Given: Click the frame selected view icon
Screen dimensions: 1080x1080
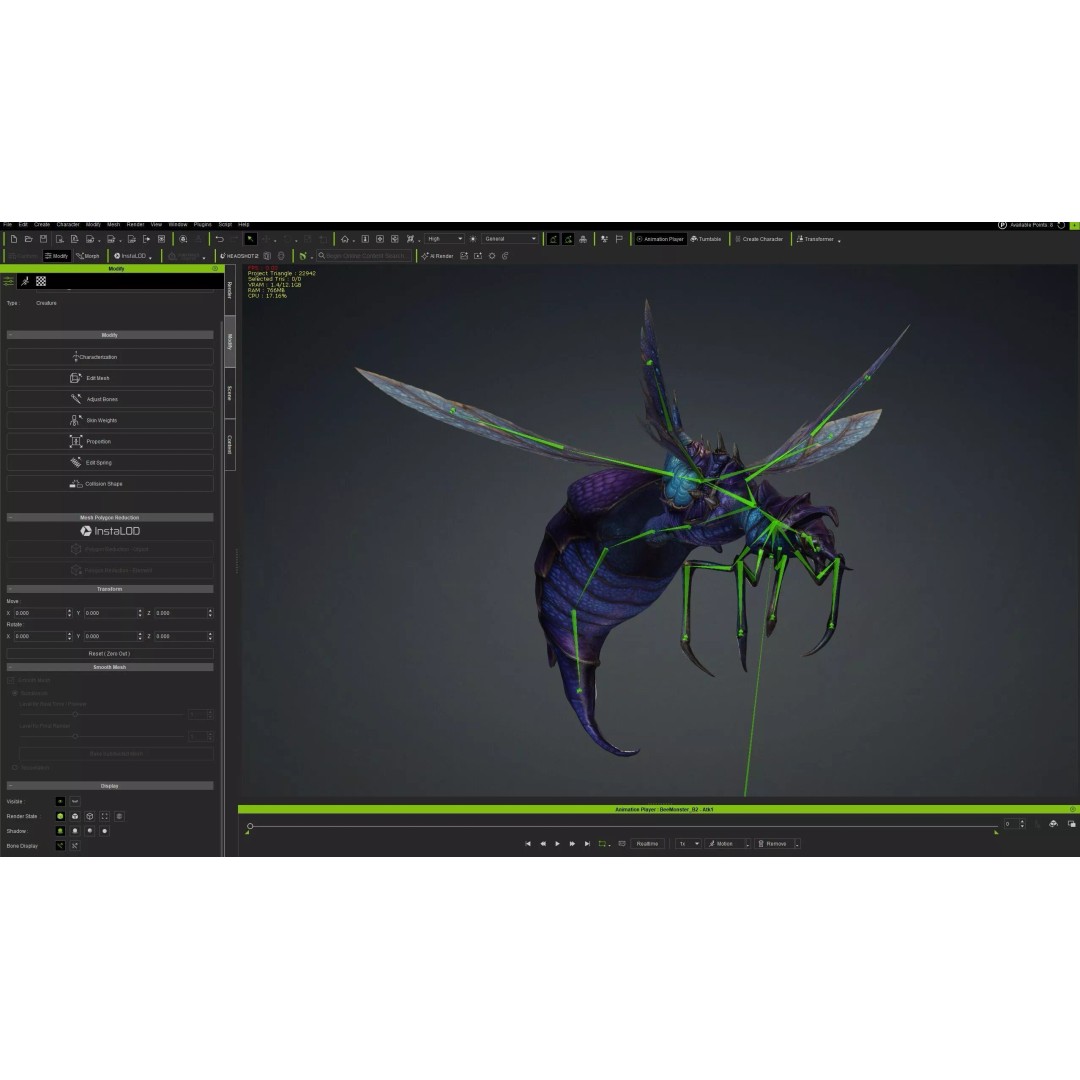Looking at the screenshot, I should click(410, 239).
